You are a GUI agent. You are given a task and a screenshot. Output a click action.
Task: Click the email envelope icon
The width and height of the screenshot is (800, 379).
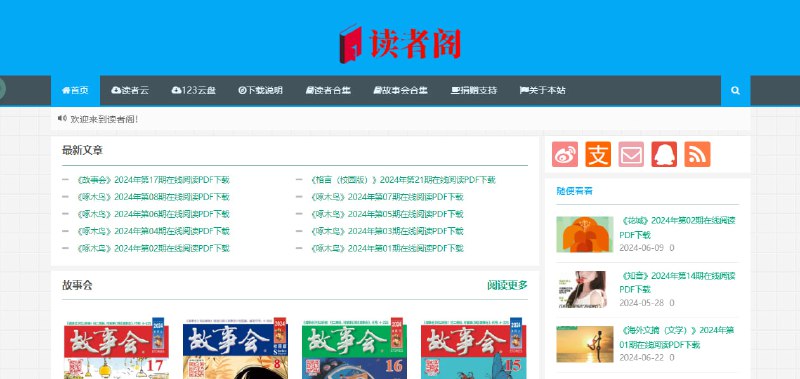click(x=631, y=155)
